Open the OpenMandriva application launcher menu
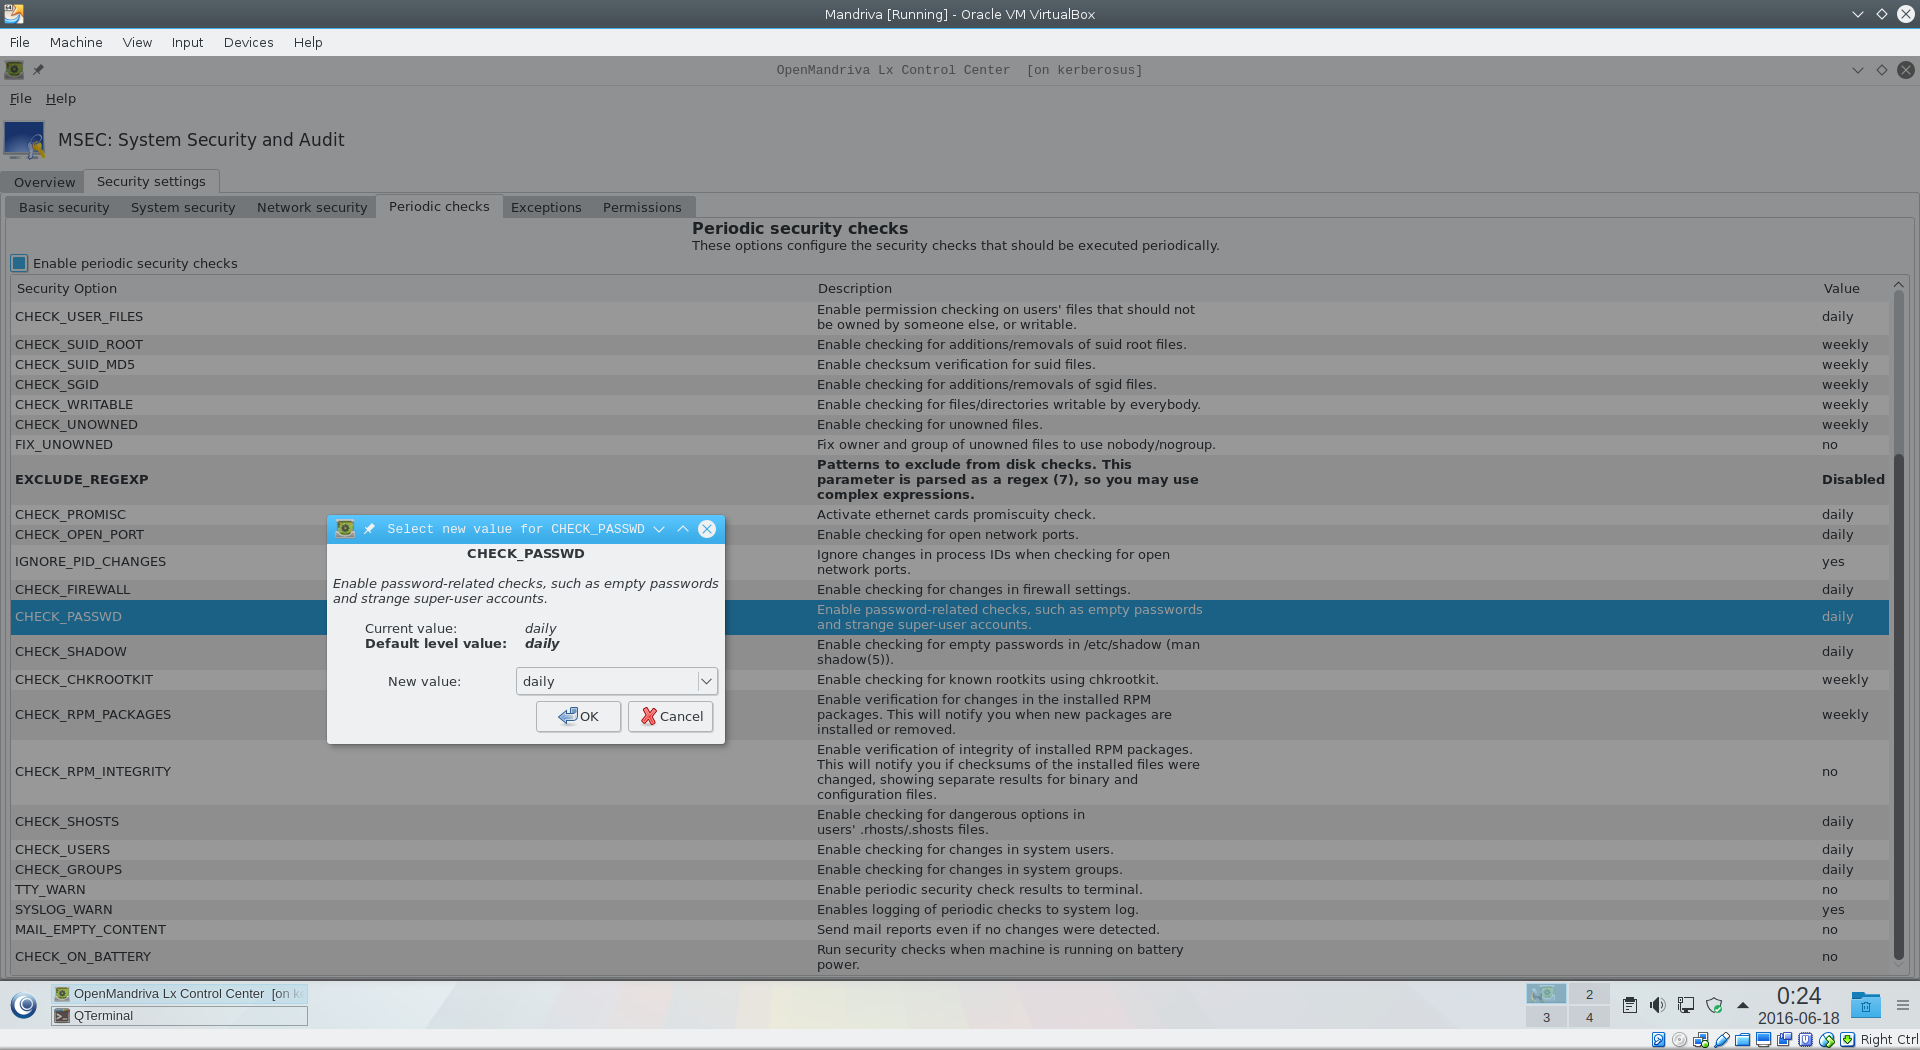 [24, 1005]
